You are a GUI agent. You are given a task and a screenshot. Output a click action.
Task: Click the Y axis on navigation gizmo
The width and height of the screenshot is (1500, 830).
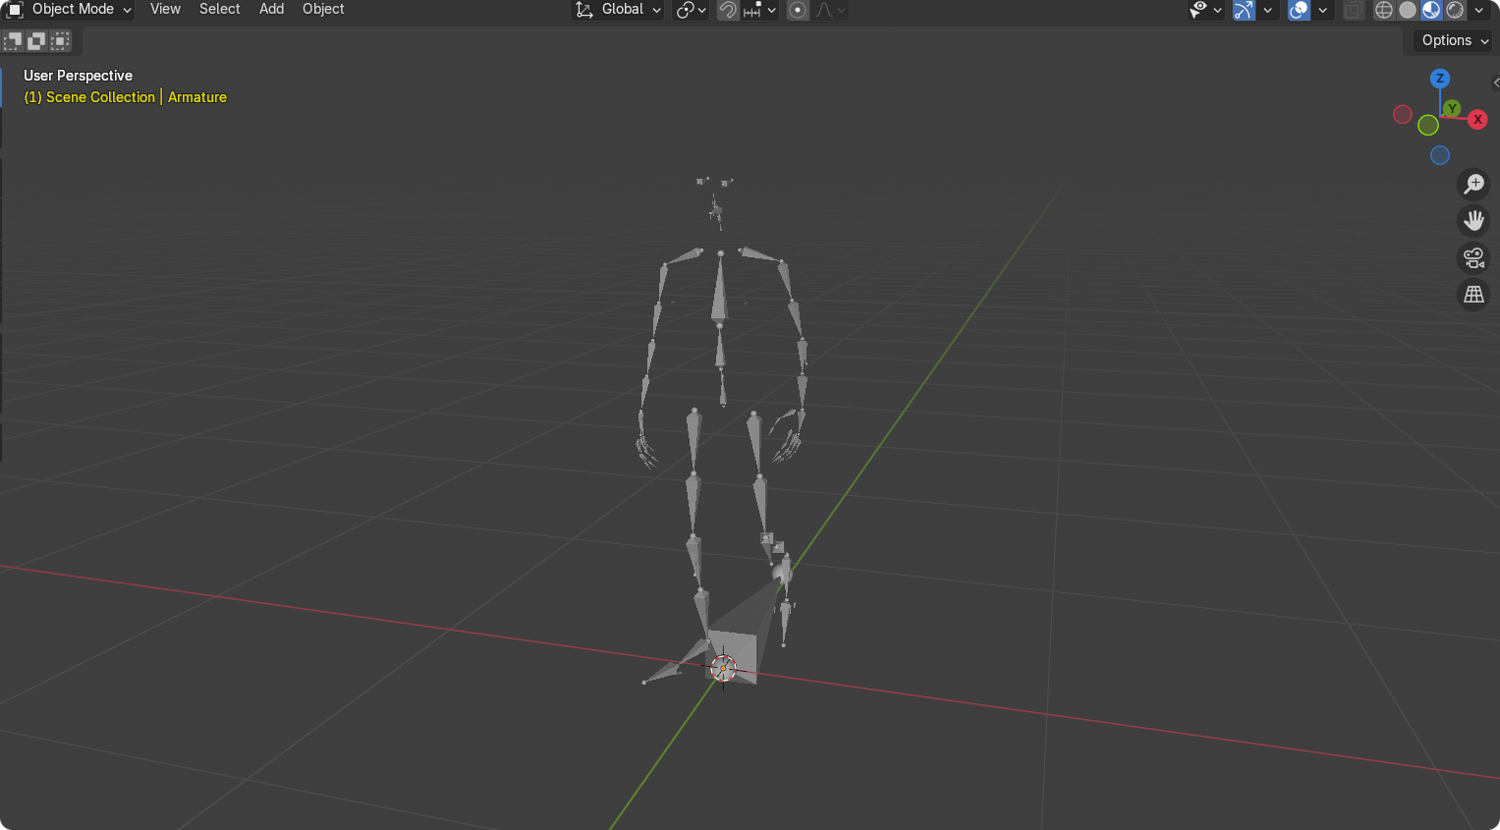pyautogui.click(x=1452, y=108)
